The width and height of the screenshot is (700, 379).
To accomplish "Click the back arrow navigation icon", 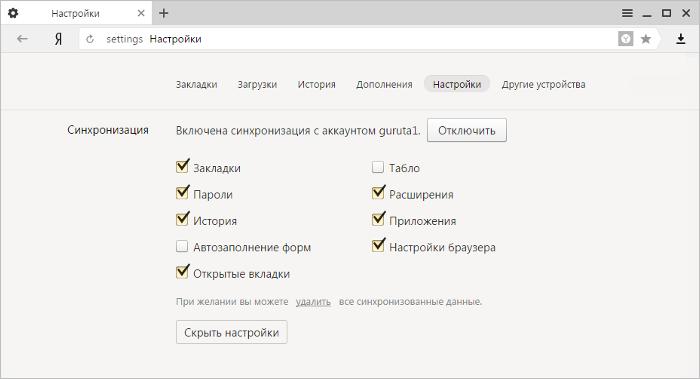I will tap(22, 39).
